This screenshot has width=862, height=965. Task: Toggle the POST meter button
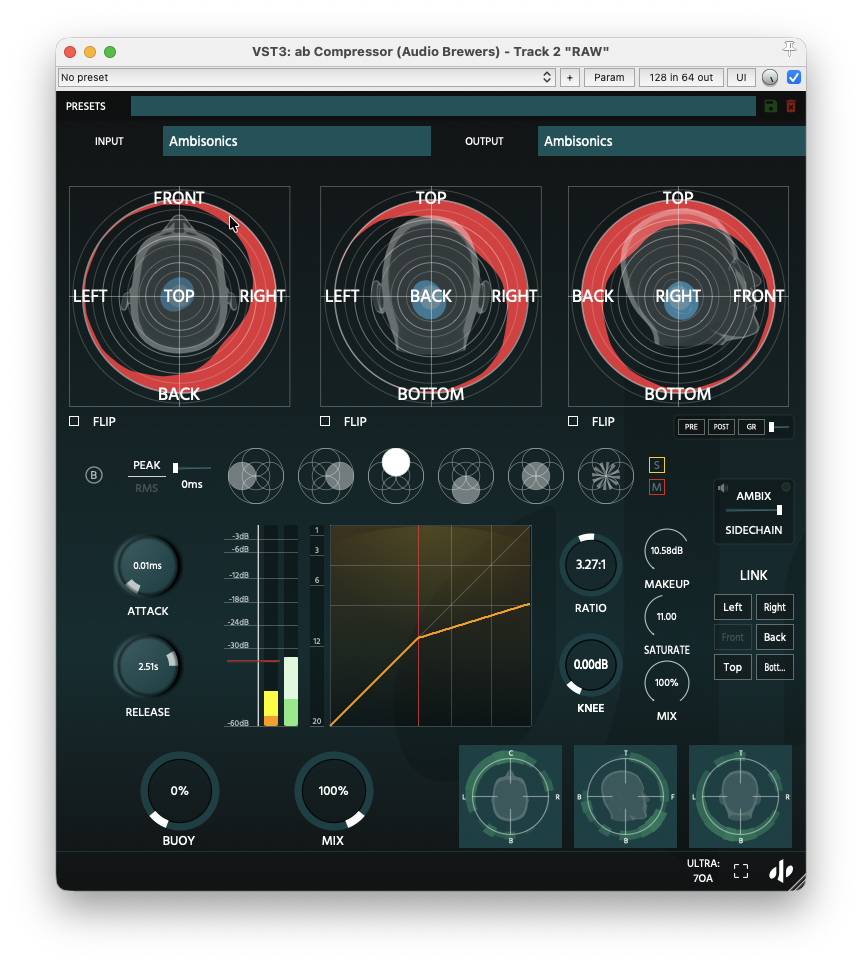(721, 426)
